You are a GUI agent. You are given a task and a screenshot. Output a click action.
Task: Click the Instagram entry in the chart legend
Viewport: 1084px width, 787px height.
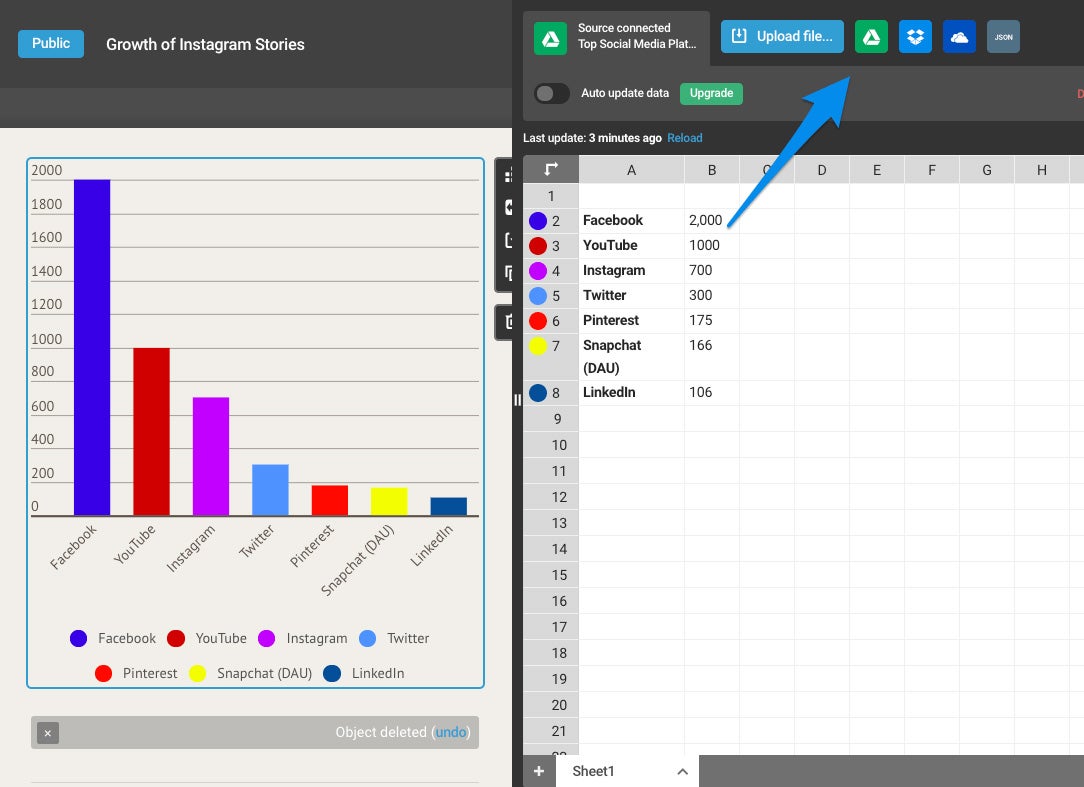coord(302,638)
